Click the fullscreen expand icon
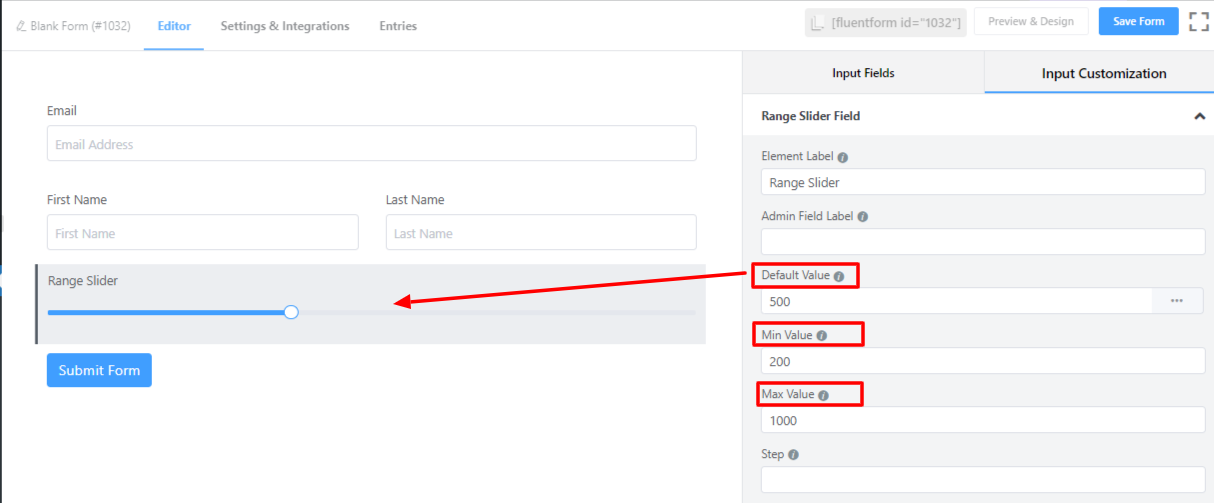 pos(1198,22)
